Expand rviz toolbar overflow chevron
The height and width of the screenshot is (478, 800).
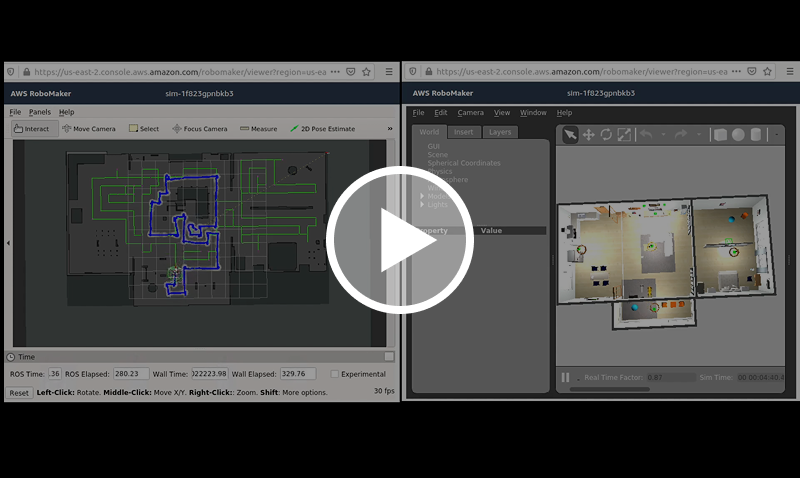(390, 129)
